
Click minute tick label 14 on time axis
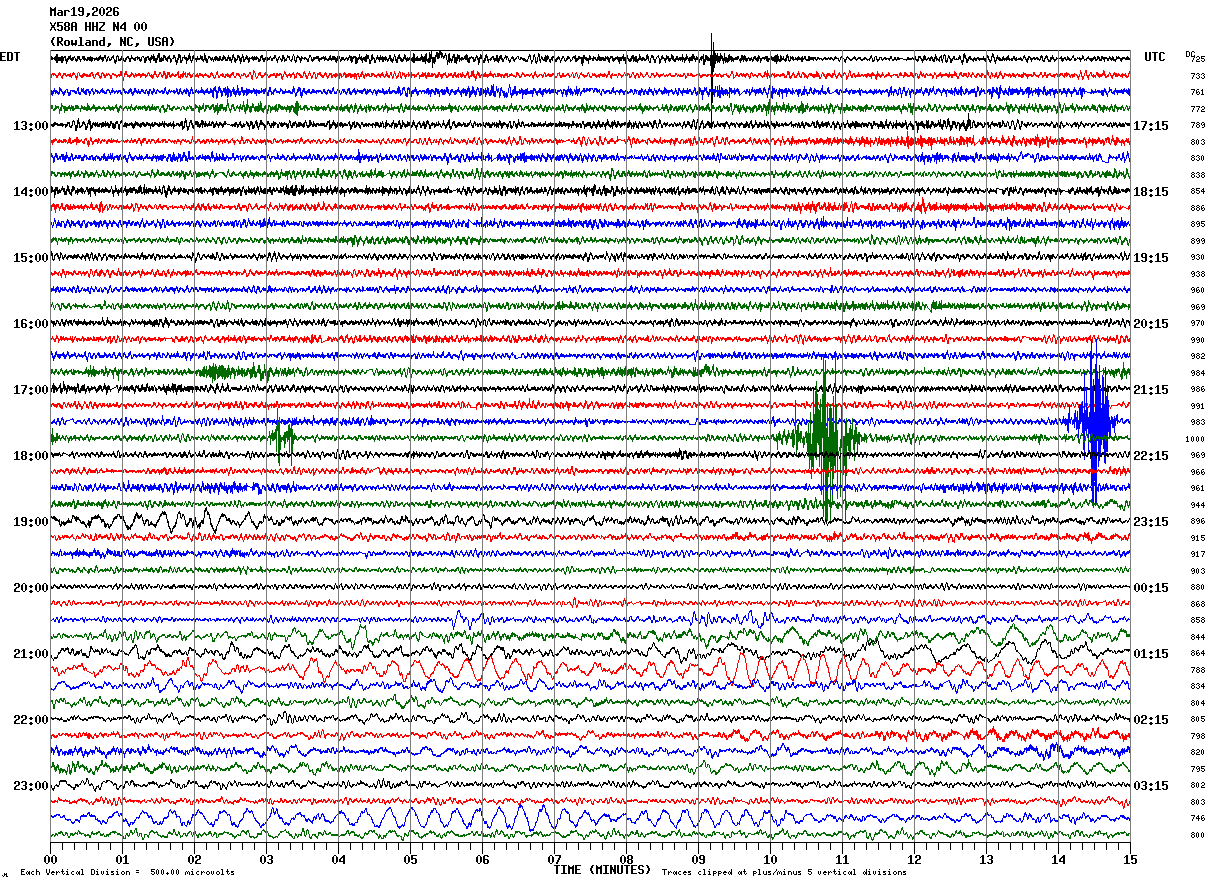coord(1058,859)
